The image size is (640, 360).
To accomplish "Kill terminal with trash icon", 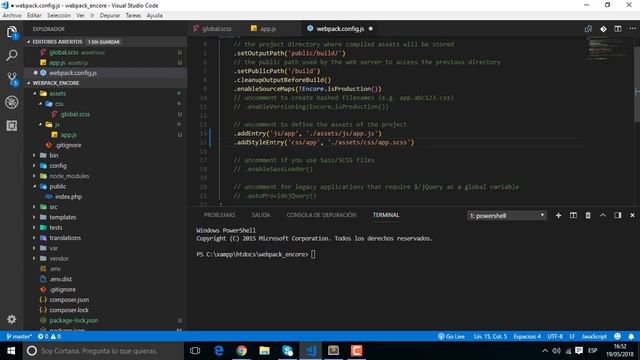I will tap(588, 215).
